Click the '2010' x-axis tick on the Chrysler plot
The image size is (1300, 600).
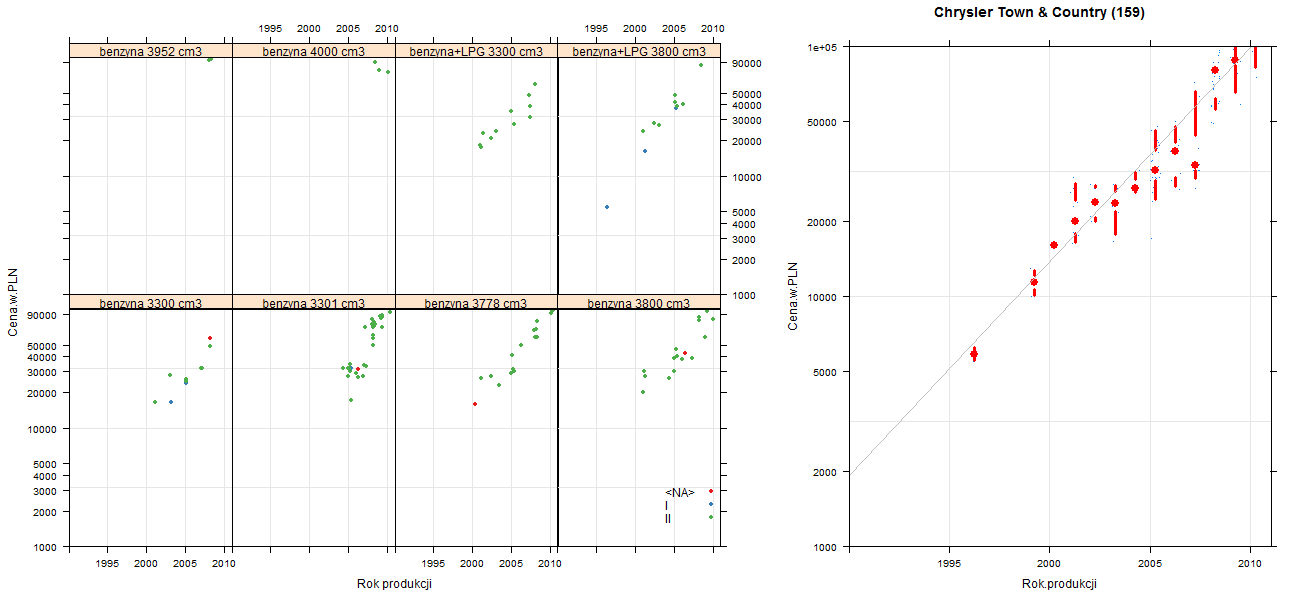coord(1250,564)
